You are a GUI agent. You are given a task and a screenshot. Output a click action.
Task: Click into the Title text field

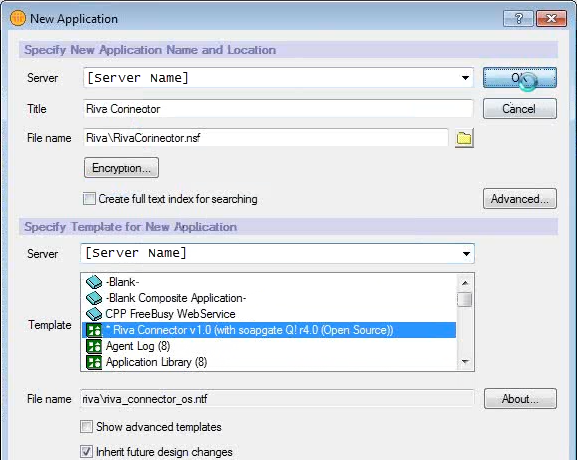[x=278, y=109]
